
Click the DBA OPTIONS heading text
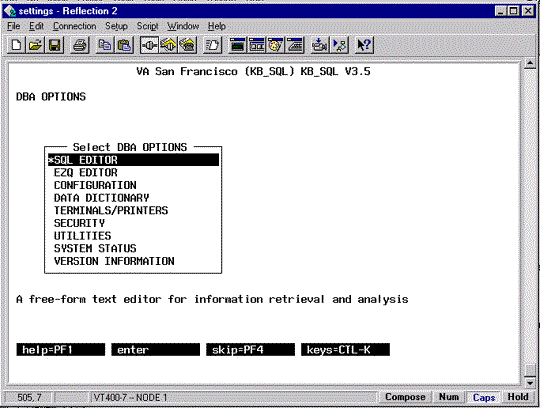(51, 97)
